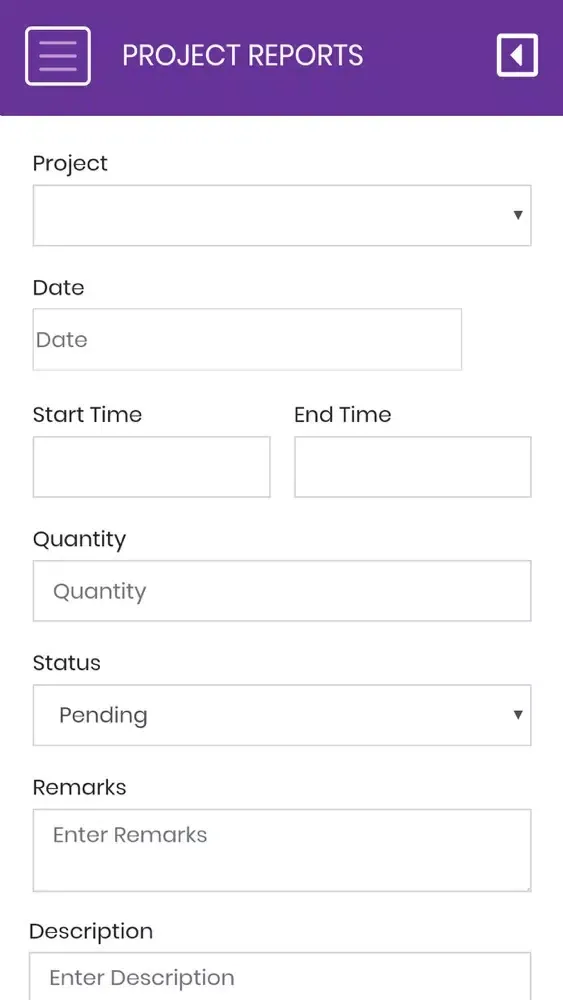Click the Start Time field

coord(152,467)
